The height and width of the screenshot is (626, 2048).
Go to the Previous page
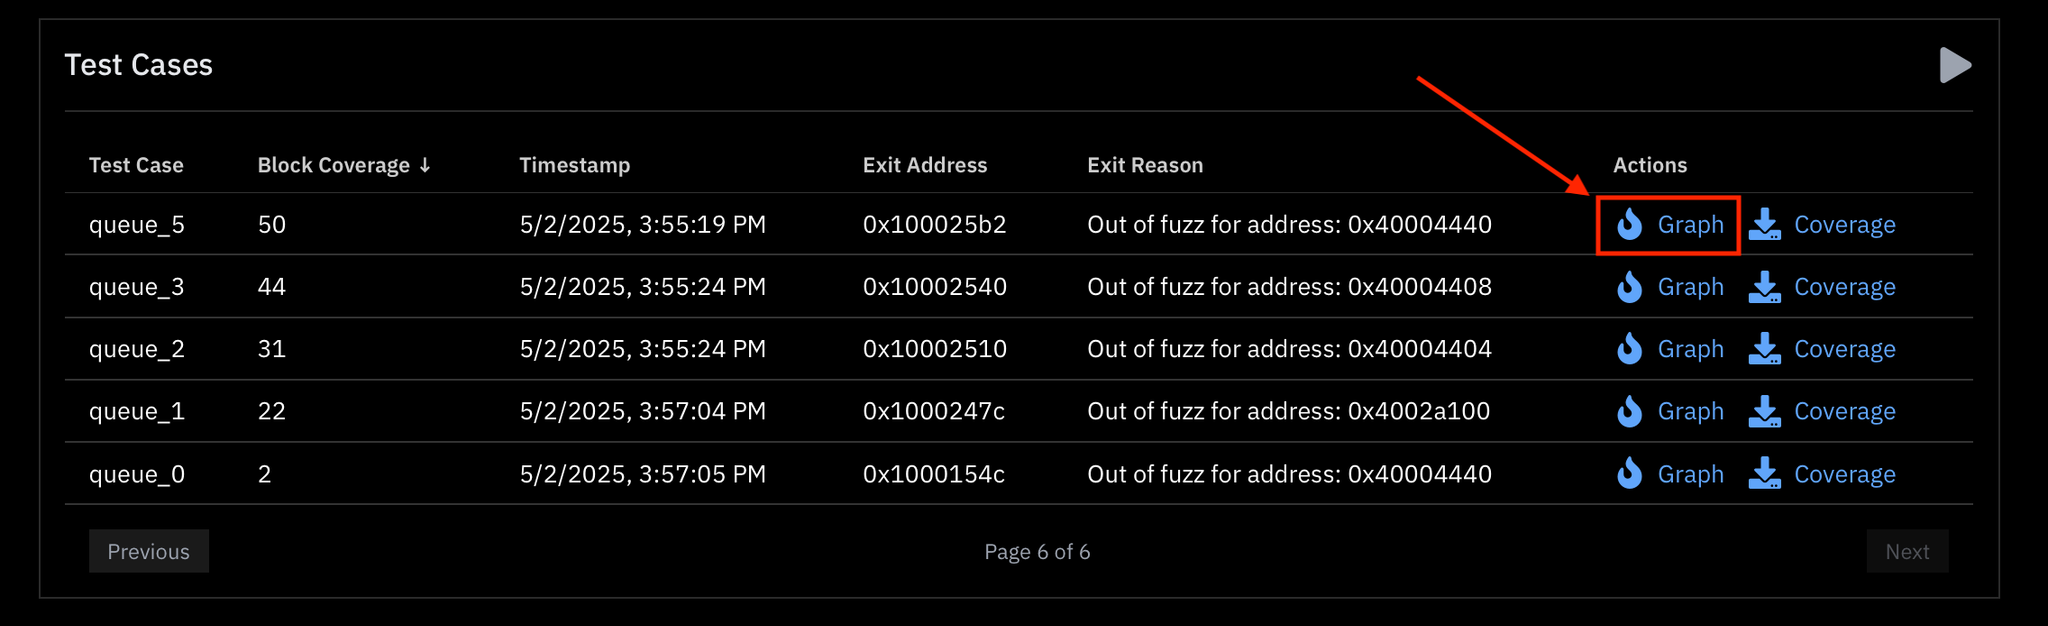click(x=149, y=551)
